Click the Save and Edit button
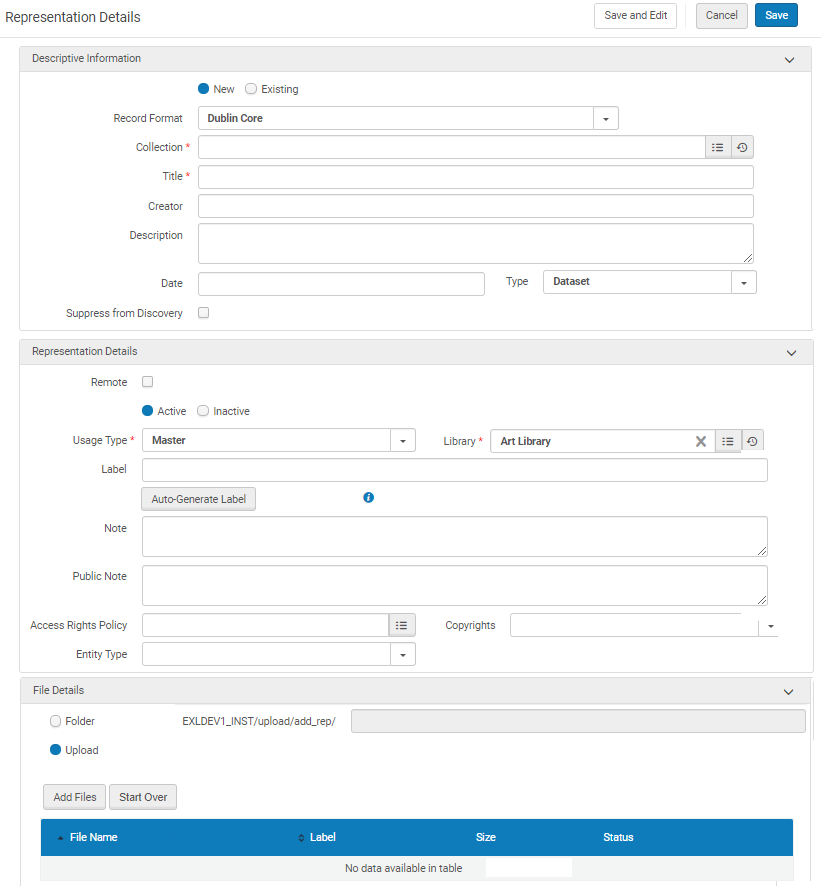This screenshot has height=886, width=821. click(635, 16)
